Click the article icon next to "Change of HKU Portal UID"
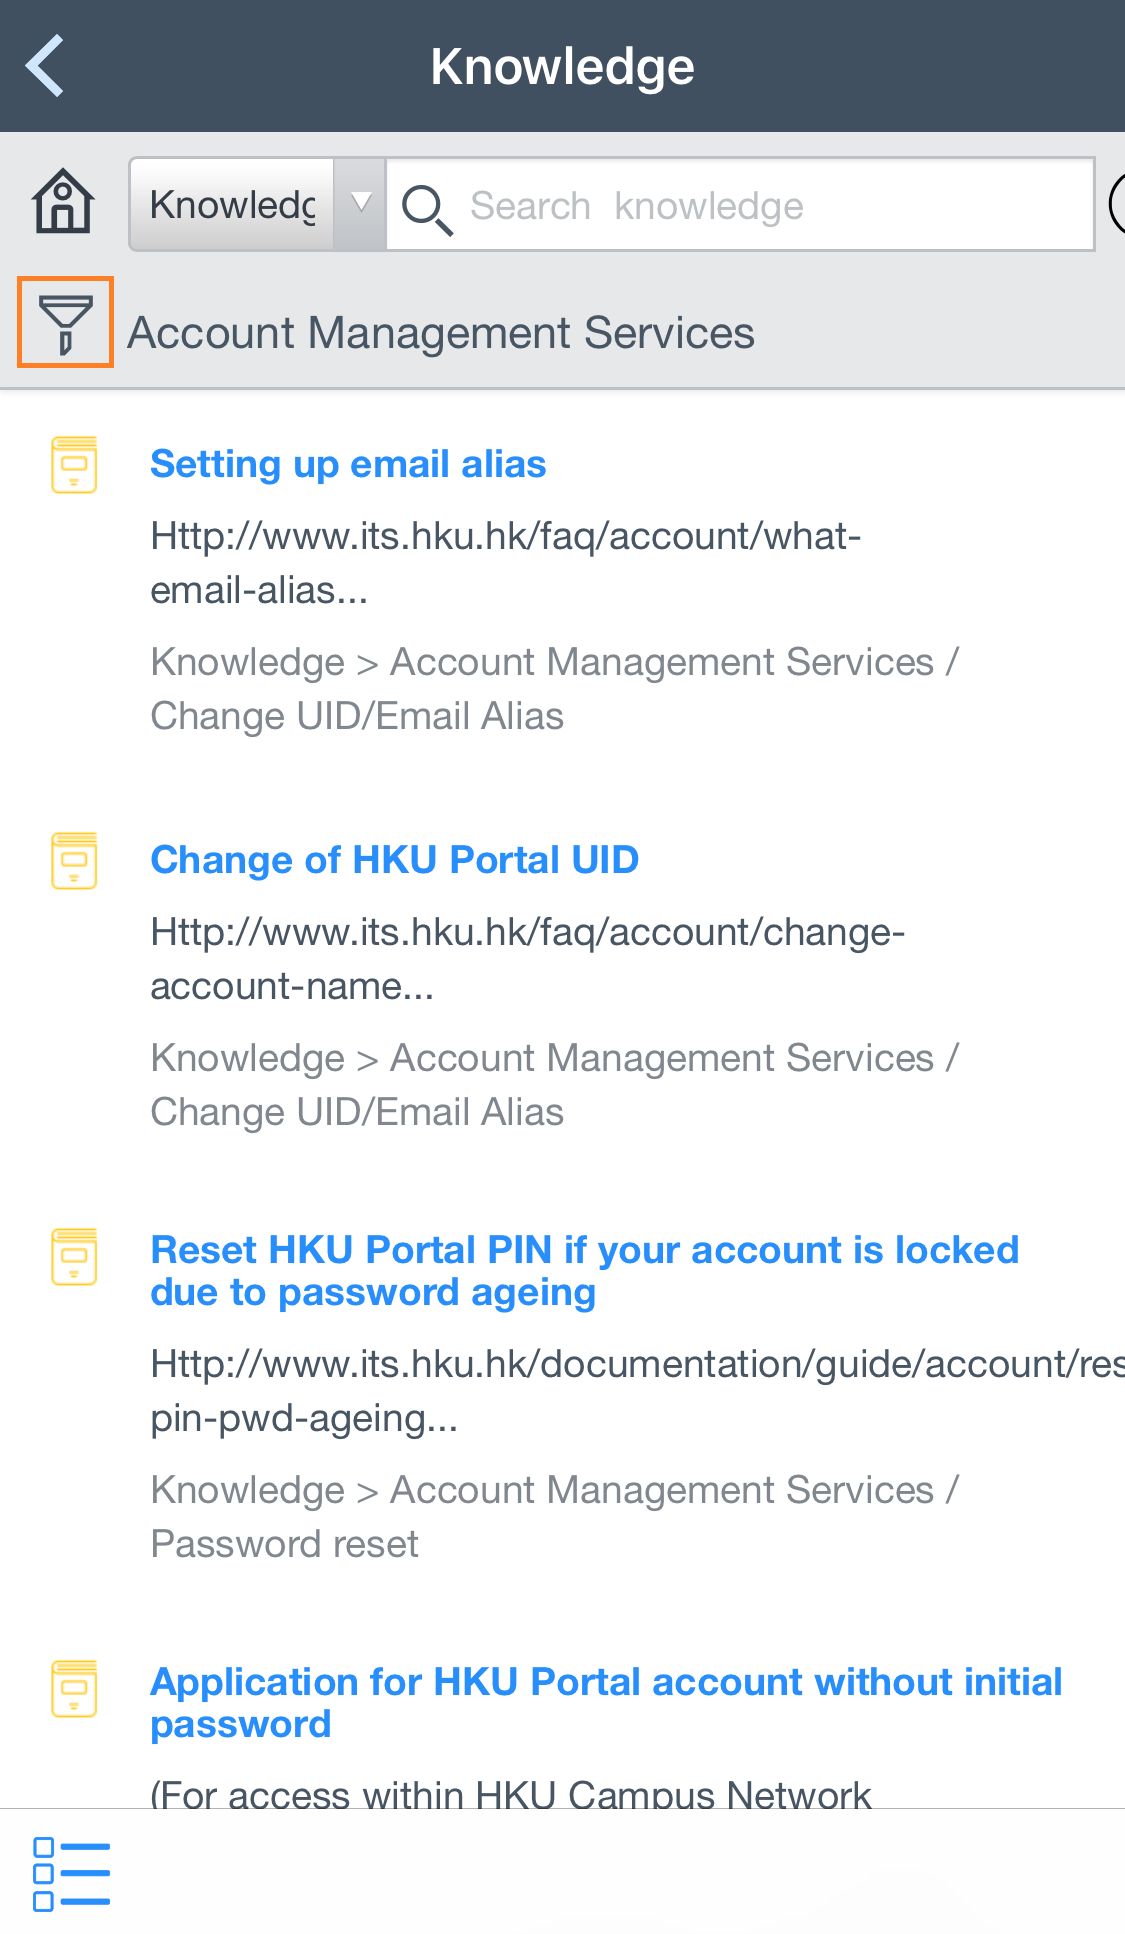 pos(74,858)
